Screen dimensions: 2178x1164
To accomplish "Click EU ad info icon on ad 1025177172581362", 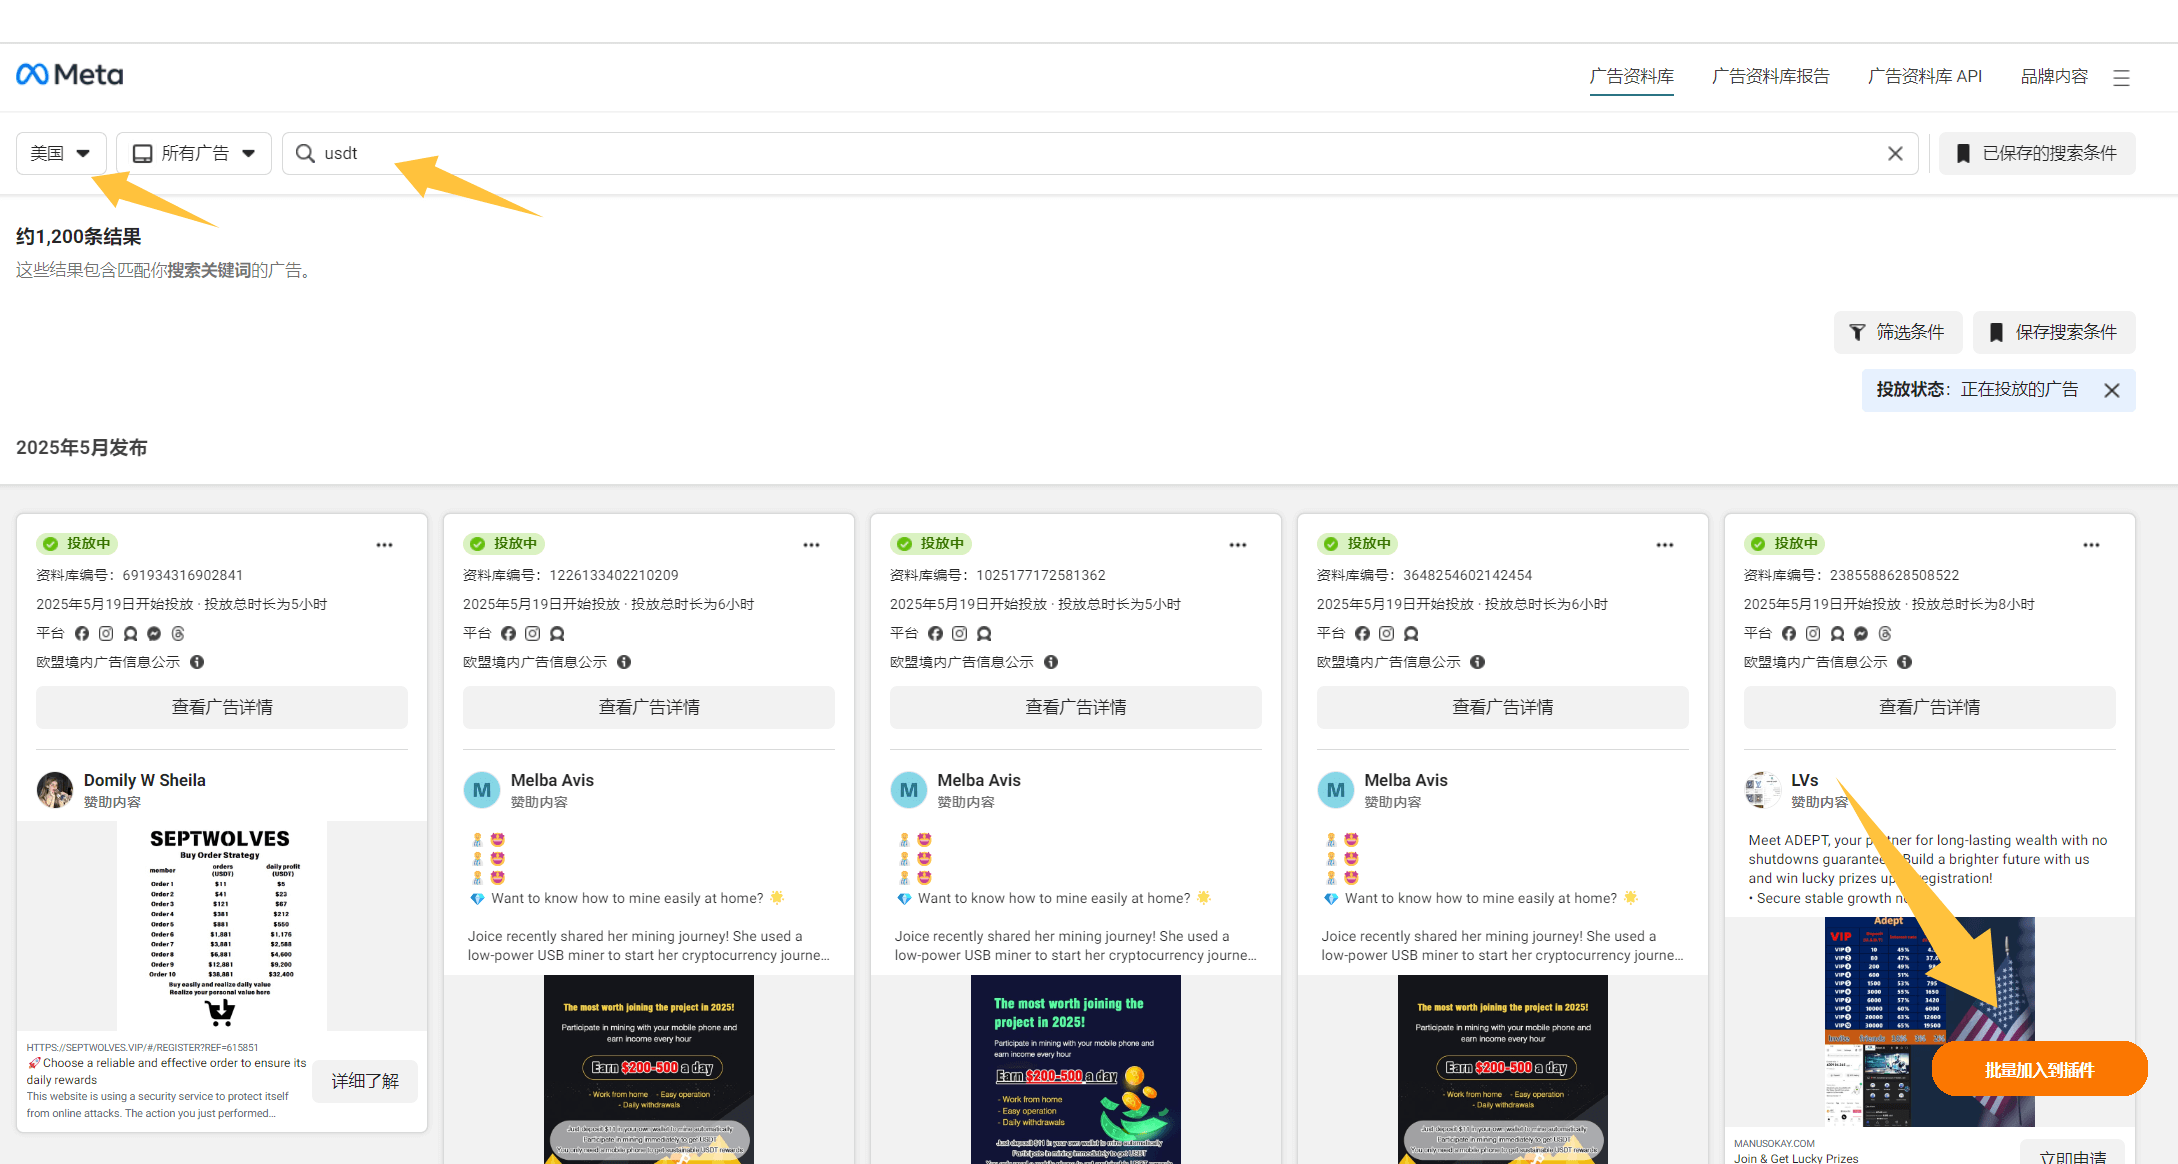I will coord(1051,662).
